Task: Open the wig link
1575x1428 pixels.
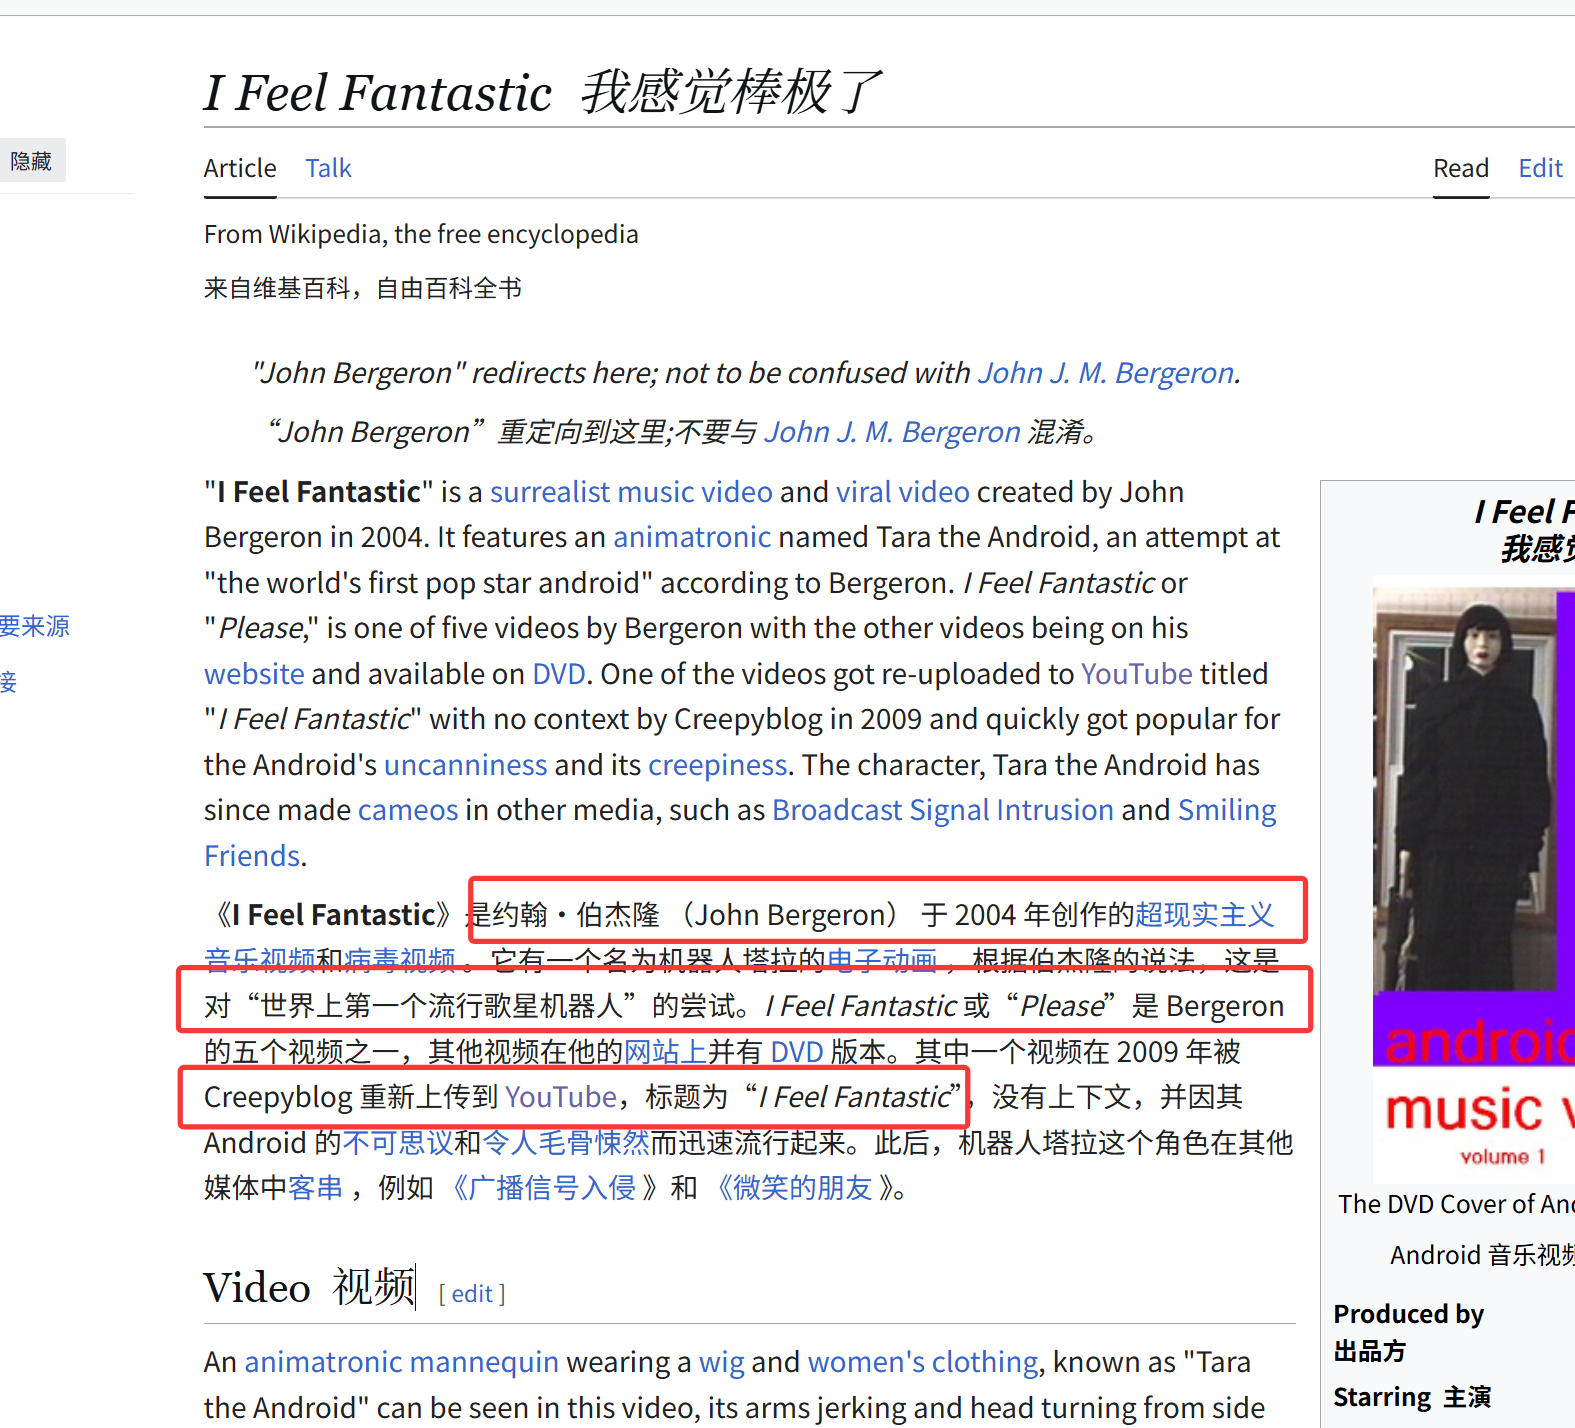Action: click(721, 1362)
